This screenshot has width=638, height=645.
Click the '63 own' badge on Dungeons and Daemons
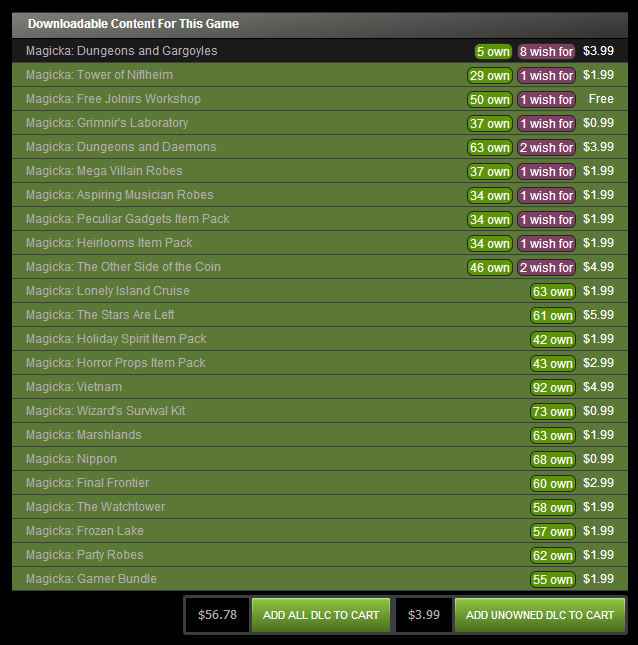pyautogui.click(x=490, y=148)
